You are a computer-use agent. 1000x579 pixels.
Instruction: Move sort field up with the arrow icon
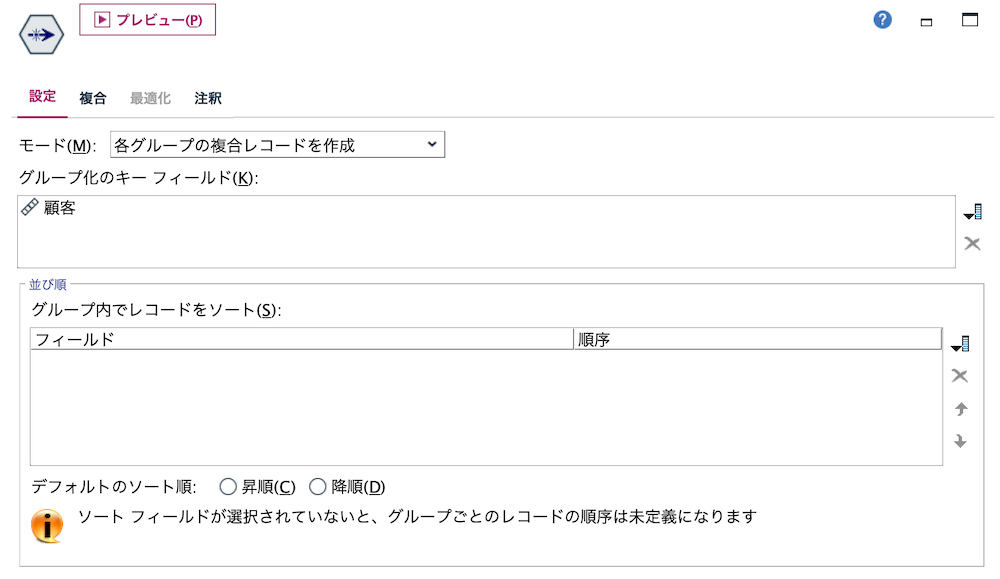point(960,408)
